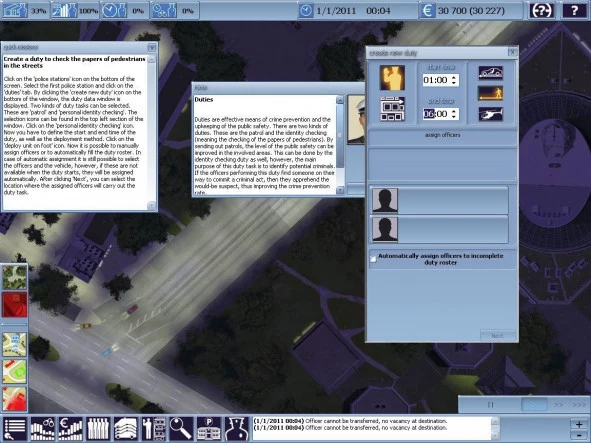This screenshot has width=591, height=443.
Task: Click the assign officers header bar
Action: pyautogui.click(x=442, y=136)
